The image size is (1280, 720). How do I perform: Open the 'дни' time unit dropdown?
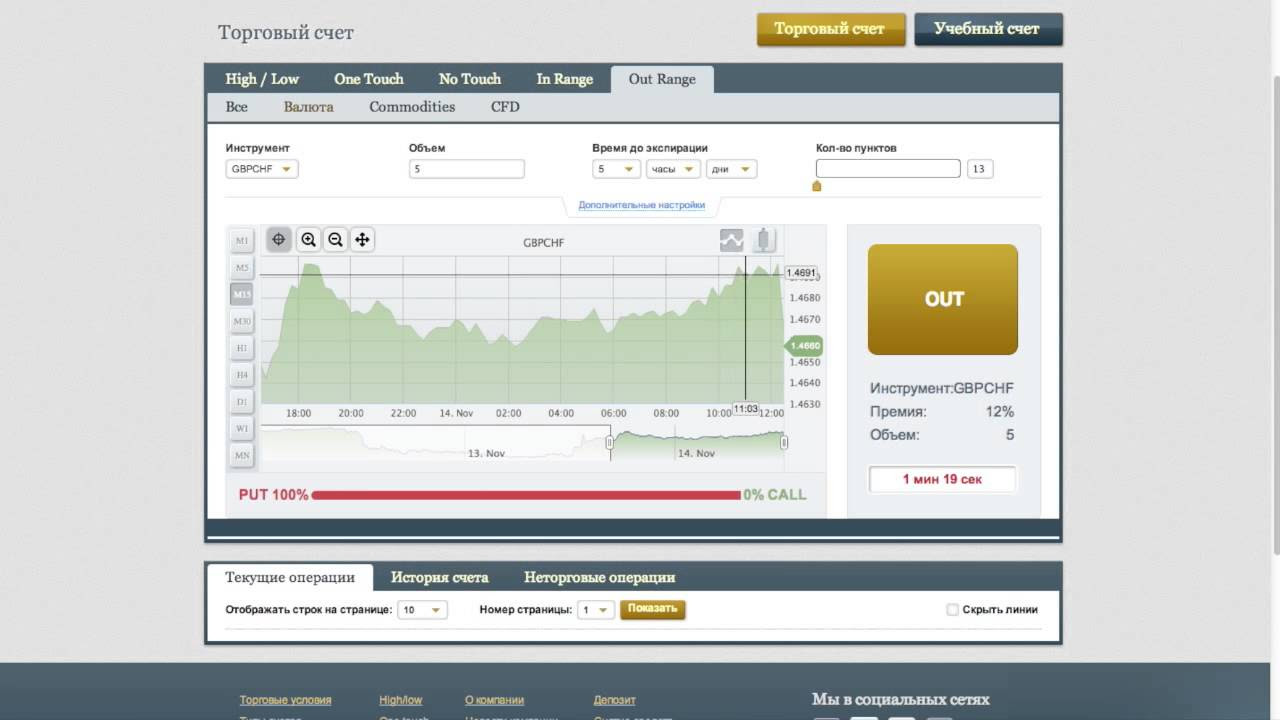(x=731, y=169)
